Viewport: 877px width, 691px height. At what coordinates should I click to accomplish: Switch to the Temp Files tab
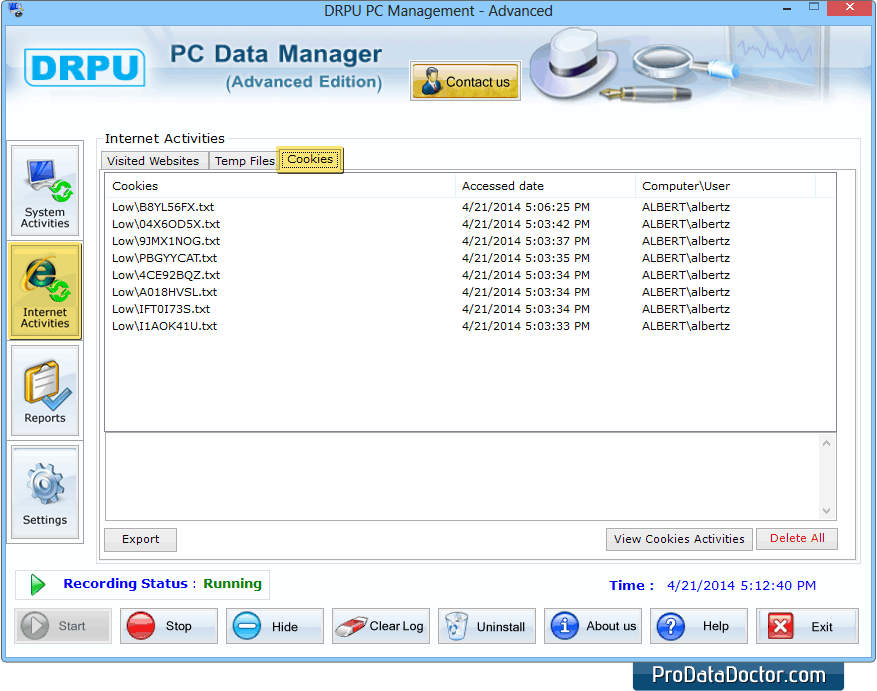(244, 161)
